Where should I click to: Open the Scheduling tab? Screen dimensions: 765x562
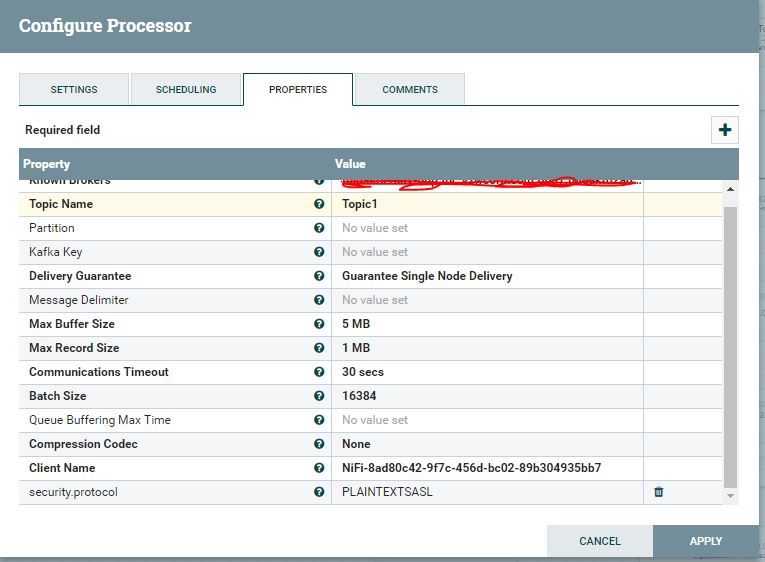186,89
